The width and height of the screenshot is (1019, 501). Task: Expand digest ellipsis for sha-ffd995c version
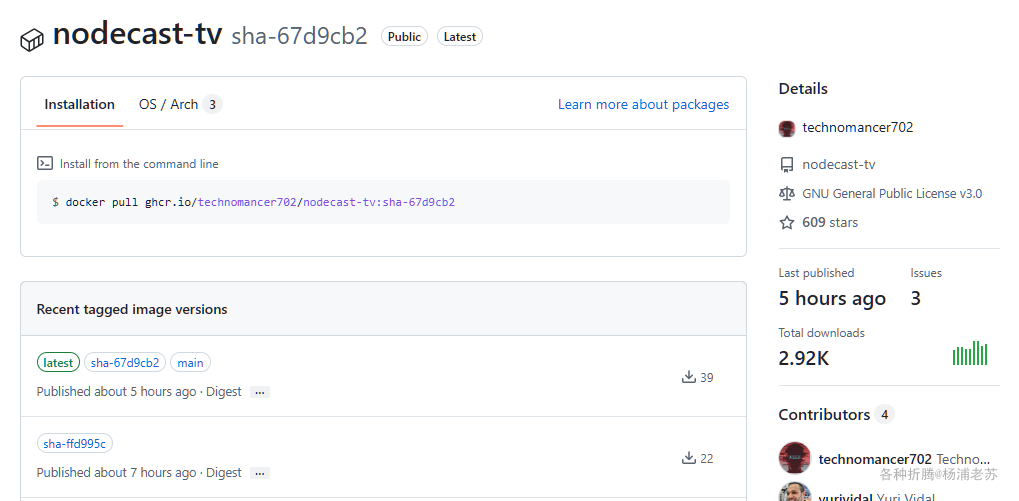[260, 473]
